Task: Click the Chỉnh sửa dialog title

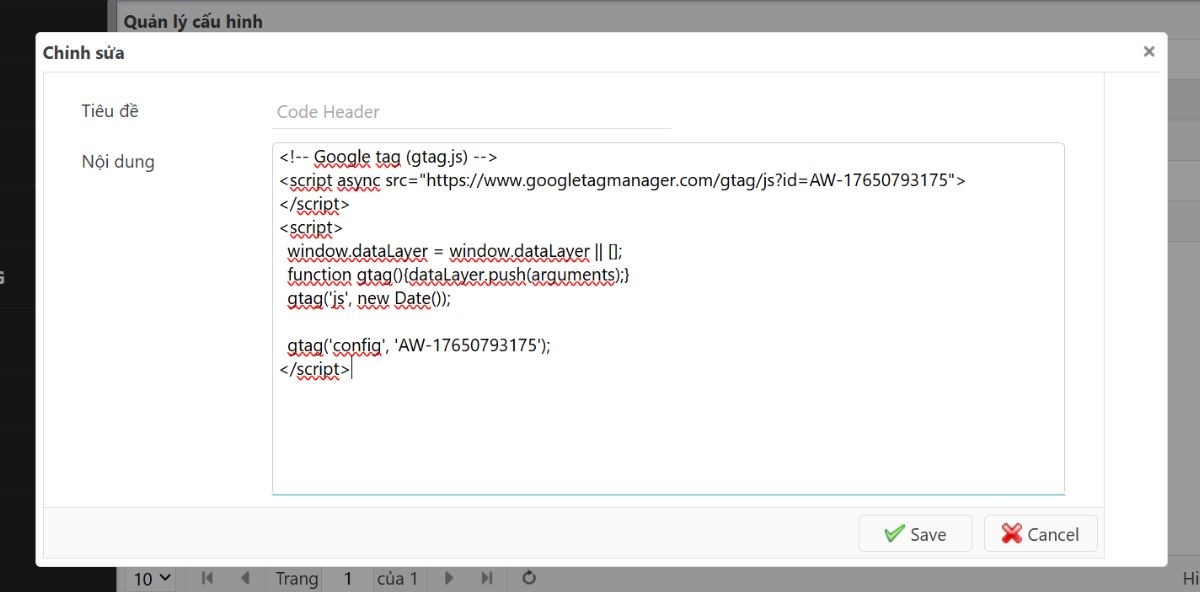Action: click(x=84, y=52)
